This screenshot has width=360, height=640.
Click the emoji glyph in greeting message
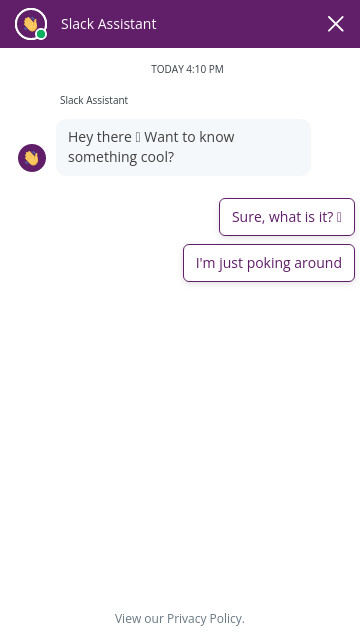(x=138, y=137)
